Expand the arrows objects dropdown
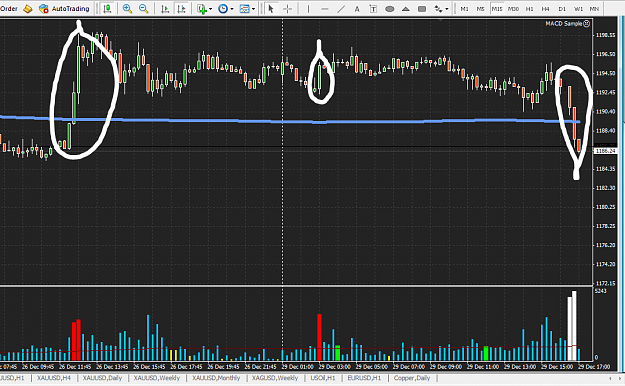 [447, 9]
